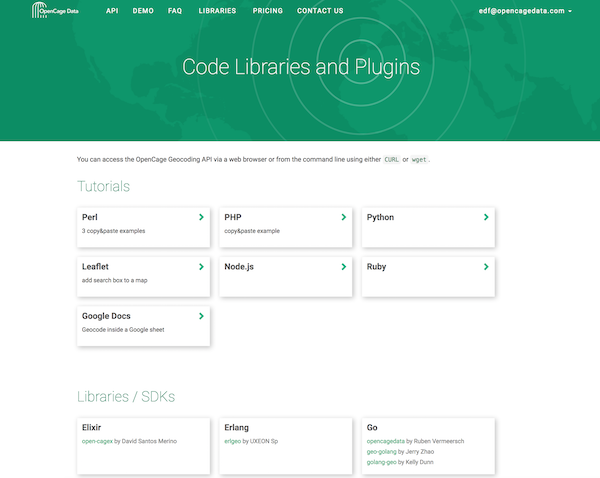600x478 pixels.
Task: Click the 'copy&paste example' PHP description
Action: click(x=252, y=231)
